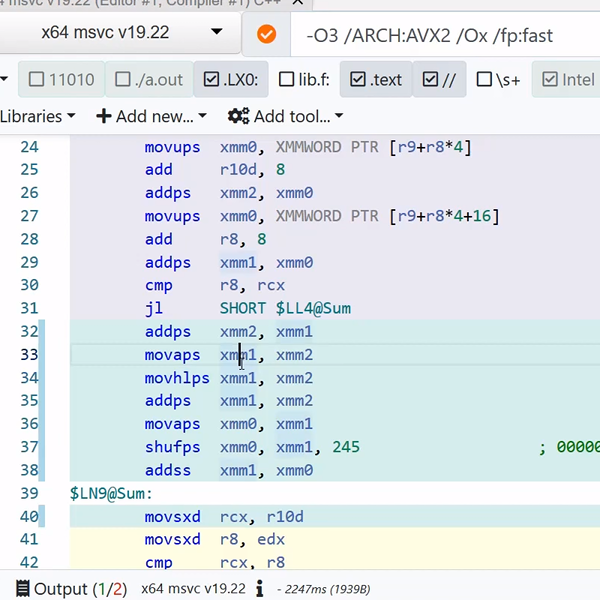The image size is (600, 600).
Task: Click the gears icon beside Add tool
Action: pyautogui.click(x=238, y=117)
